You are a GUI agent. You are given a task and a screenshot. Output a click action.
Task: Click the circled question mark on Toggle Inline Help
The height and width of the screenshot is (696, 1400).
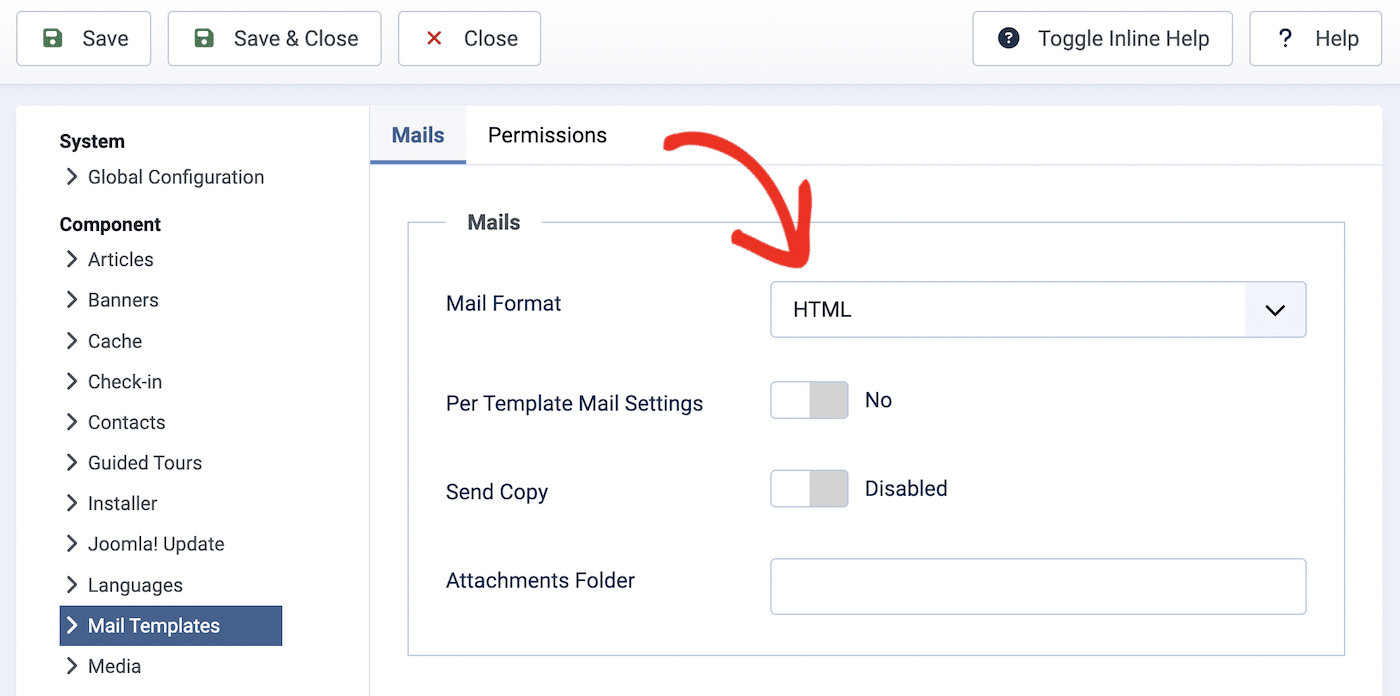pos(1008,38)
